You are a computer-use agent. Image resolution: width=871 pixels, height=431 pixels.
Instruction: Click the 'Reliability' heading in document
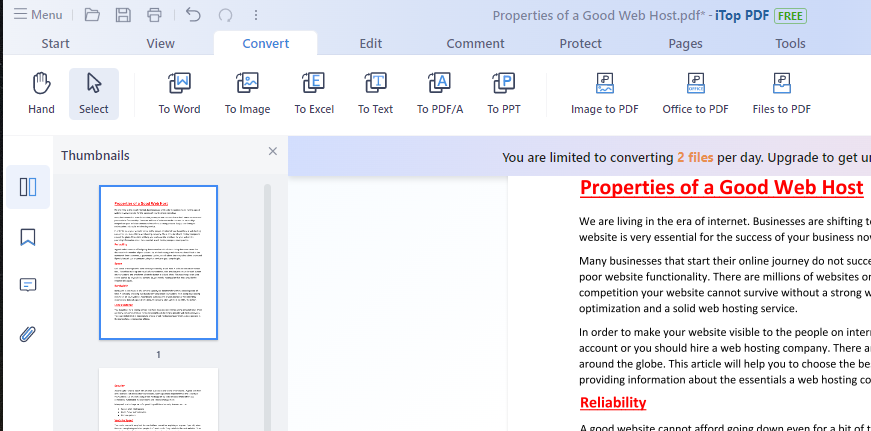(x=613, y=402)
